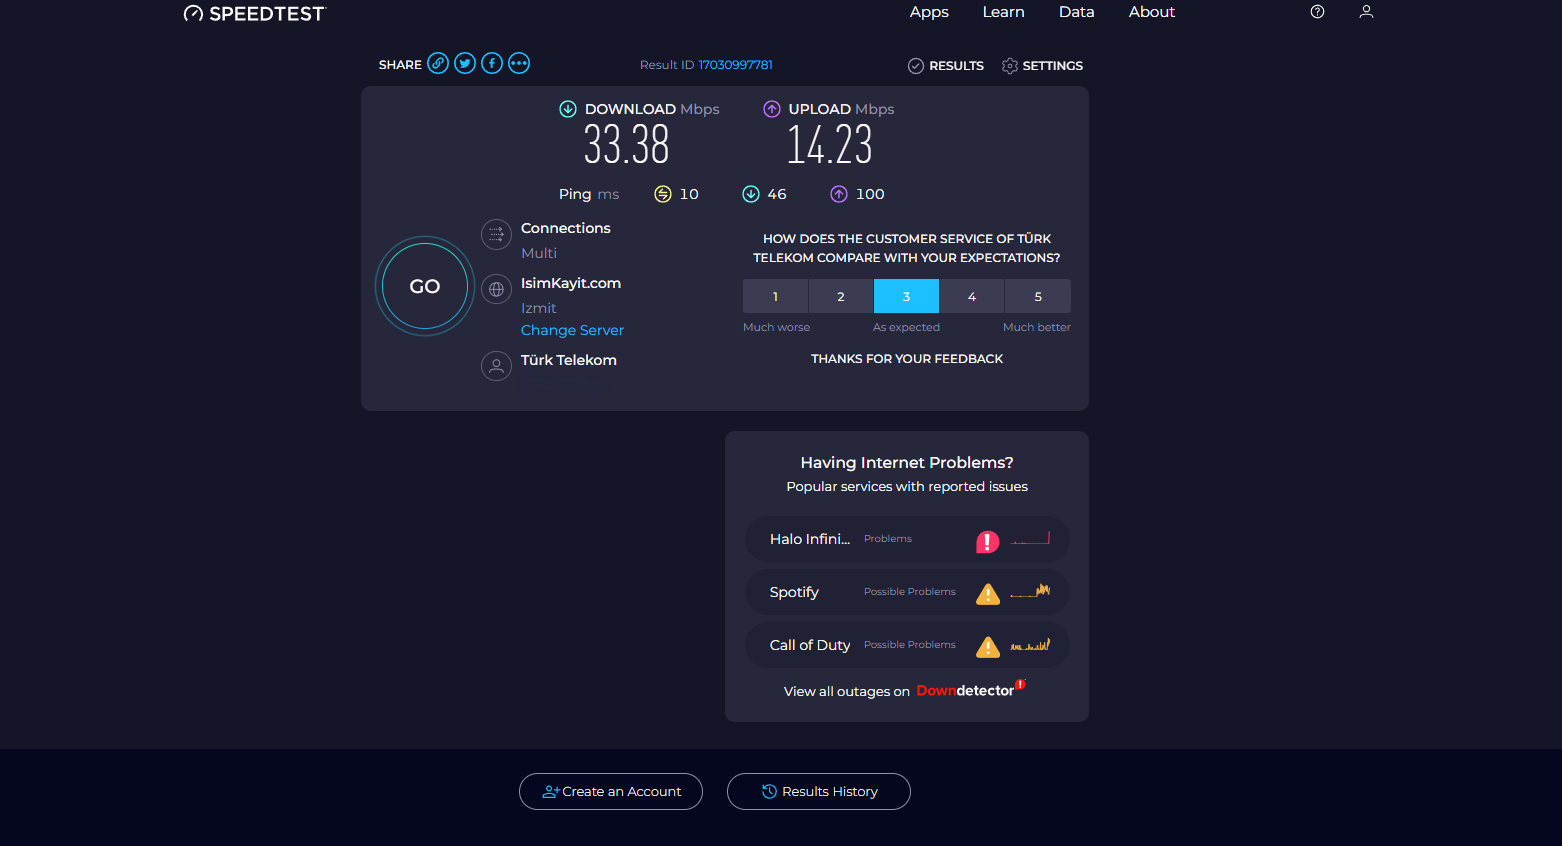Click the Speedtest logo
The image size is (1562, 846).
tap(255, 13)
